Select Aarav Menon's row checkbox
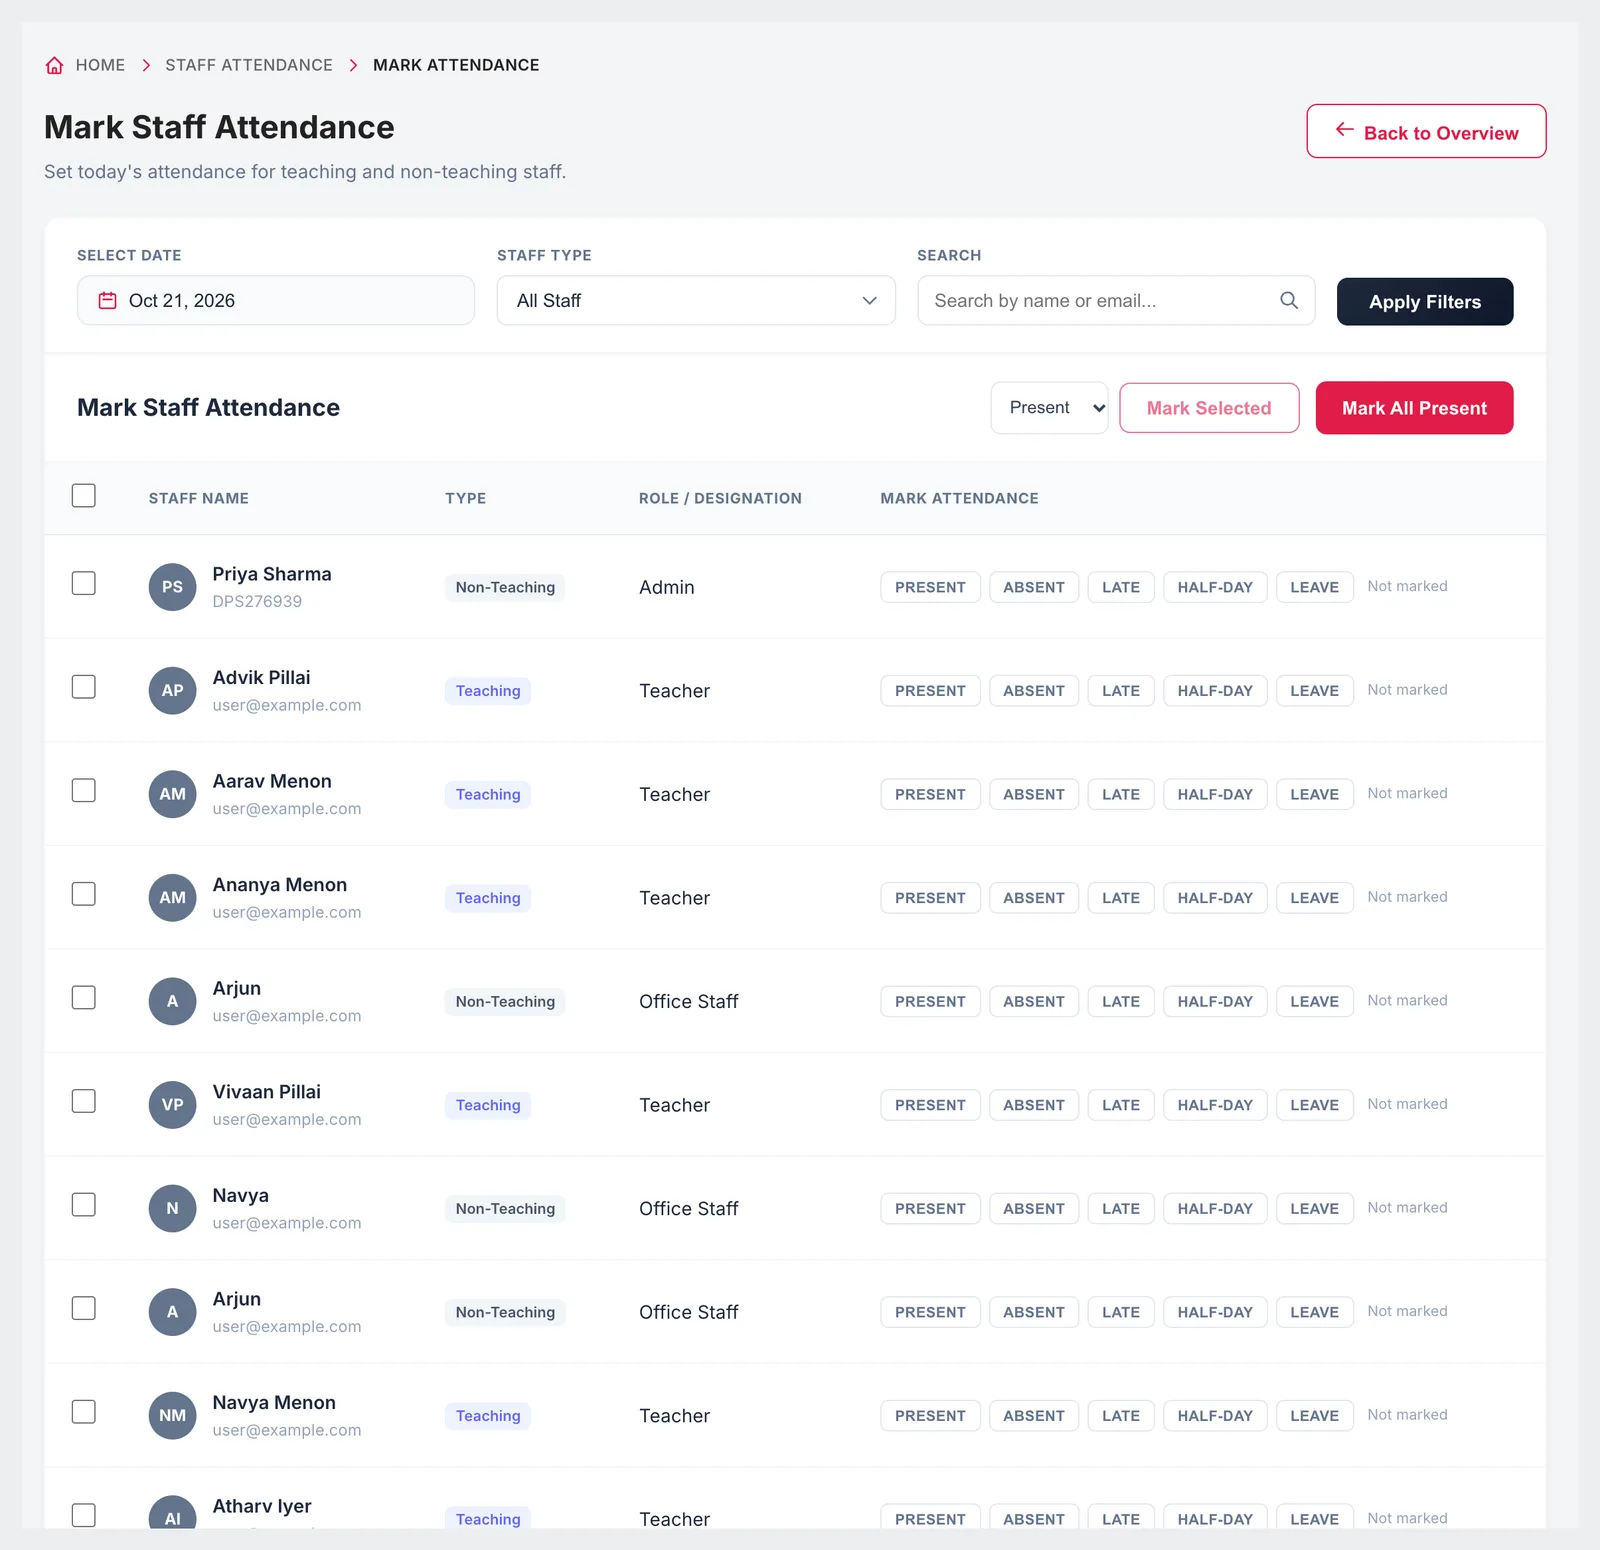 tap(84, 790)
